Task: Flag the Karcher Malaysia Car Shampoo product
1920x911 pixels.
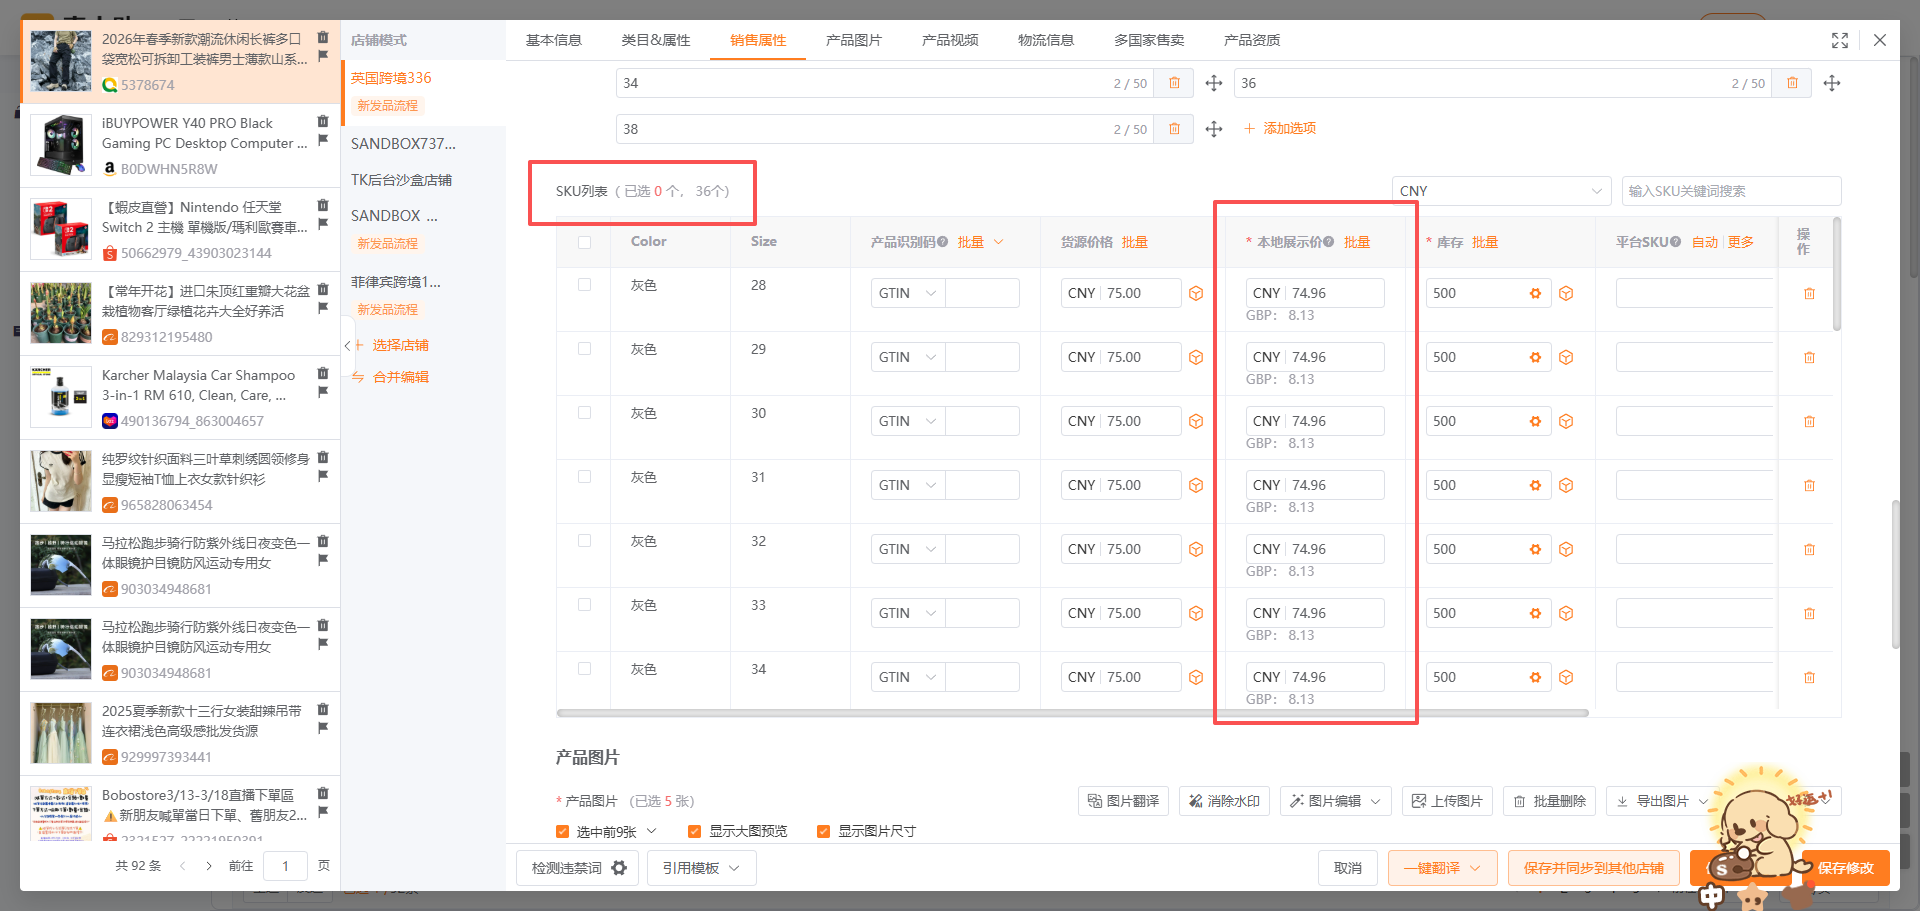Action: point(323,392)
